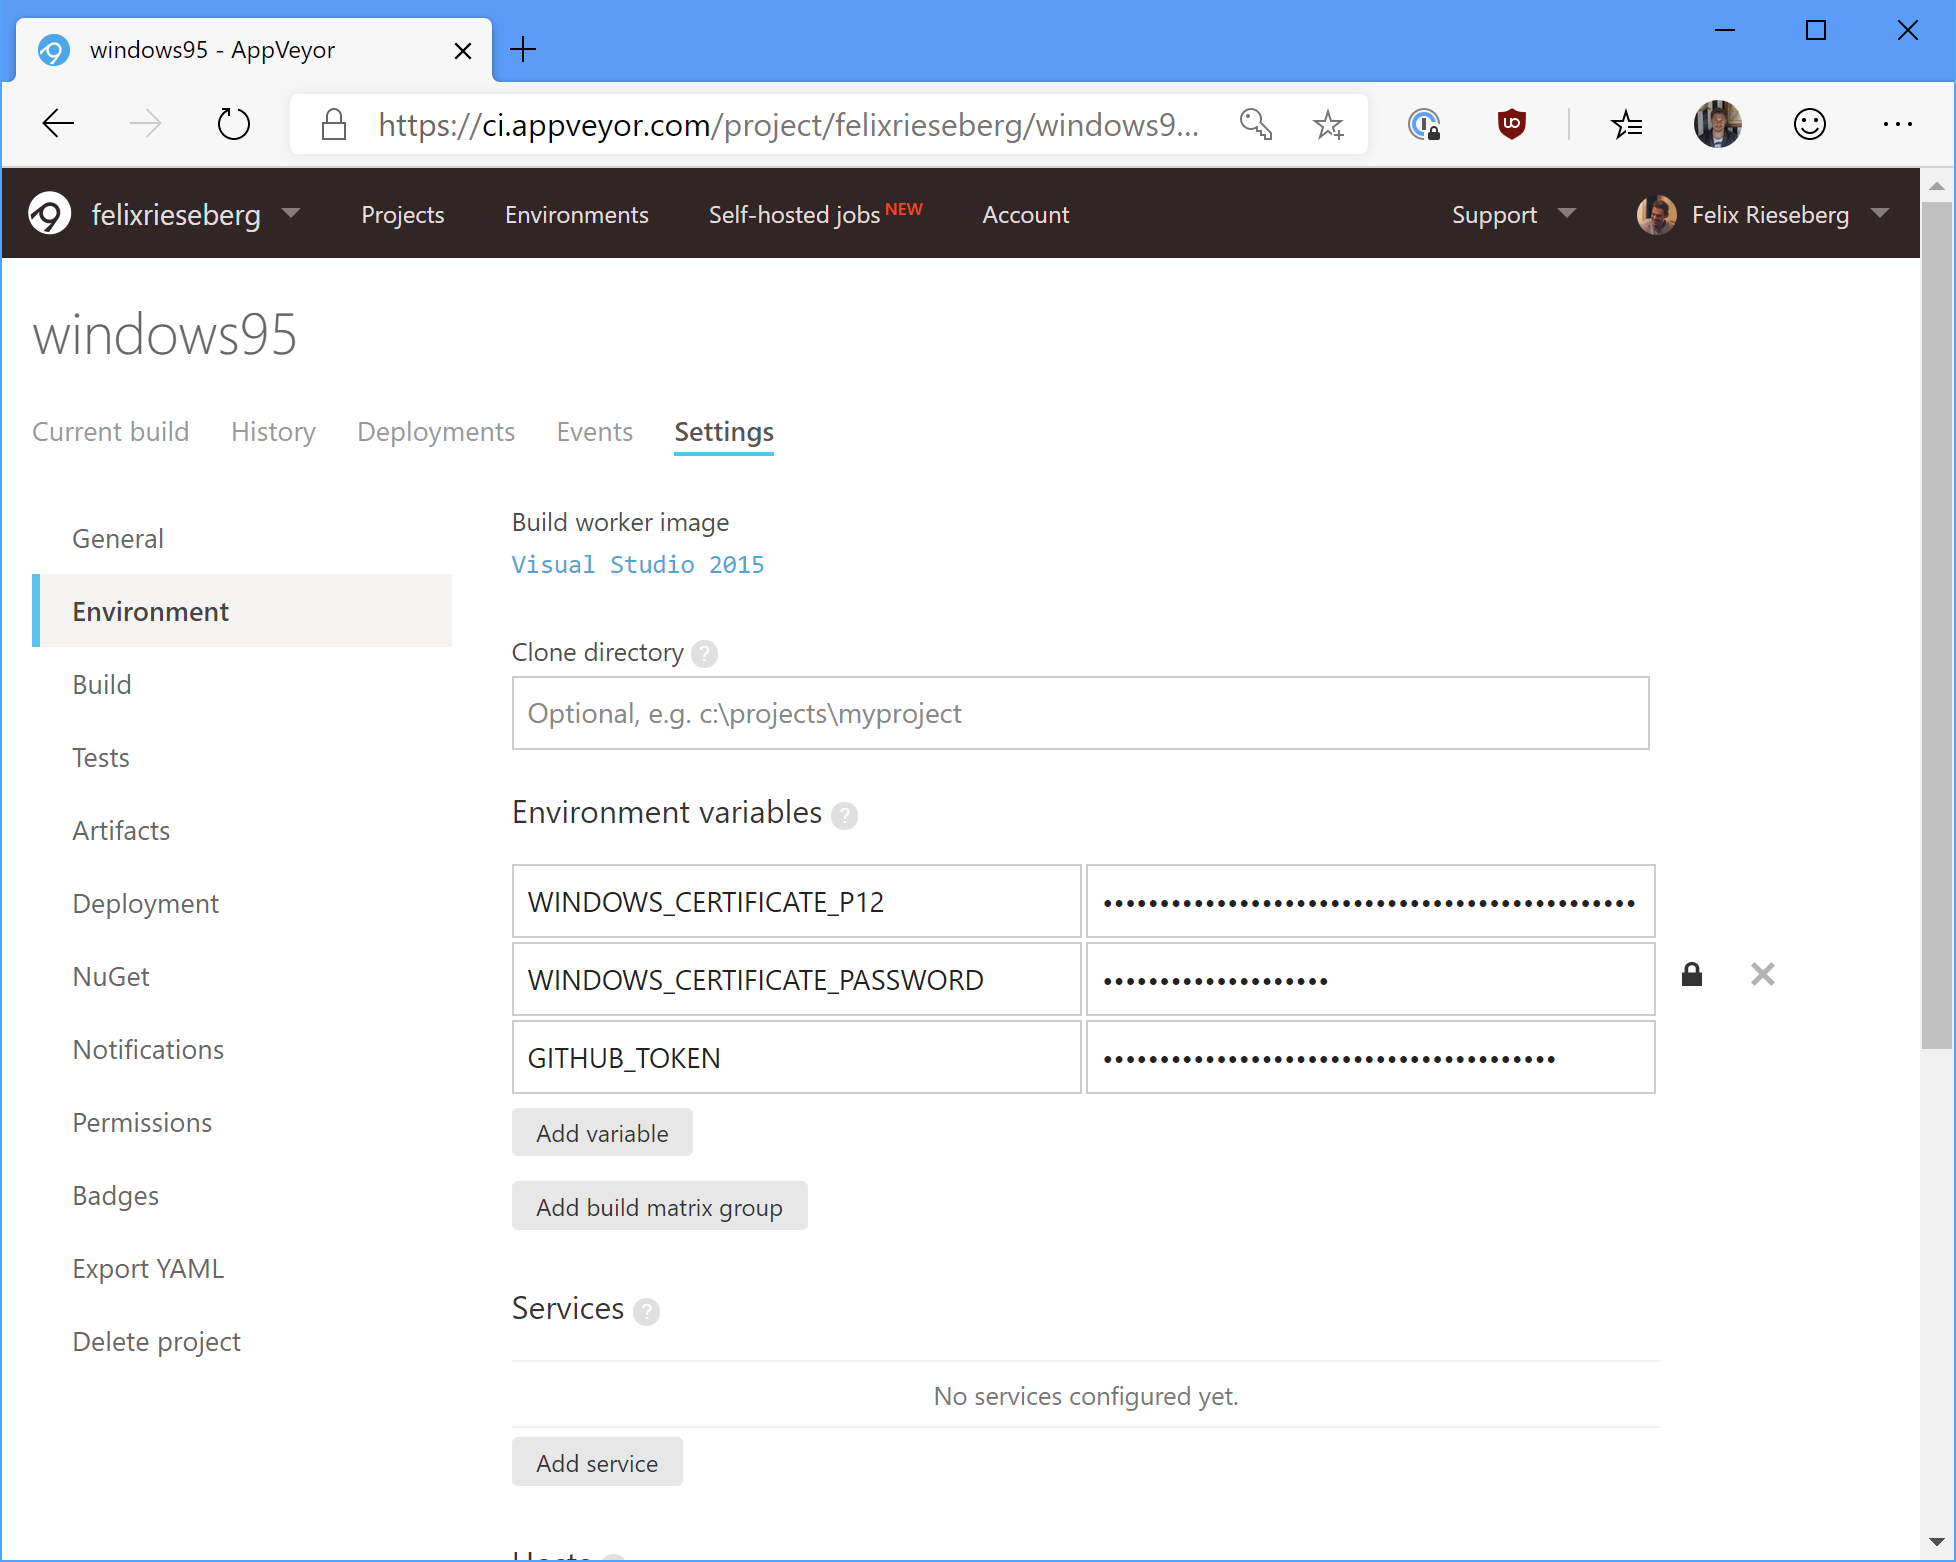Click the lock icon on WINDOWS_CERTIFICATE_PASSWORD

point(1693,975)
